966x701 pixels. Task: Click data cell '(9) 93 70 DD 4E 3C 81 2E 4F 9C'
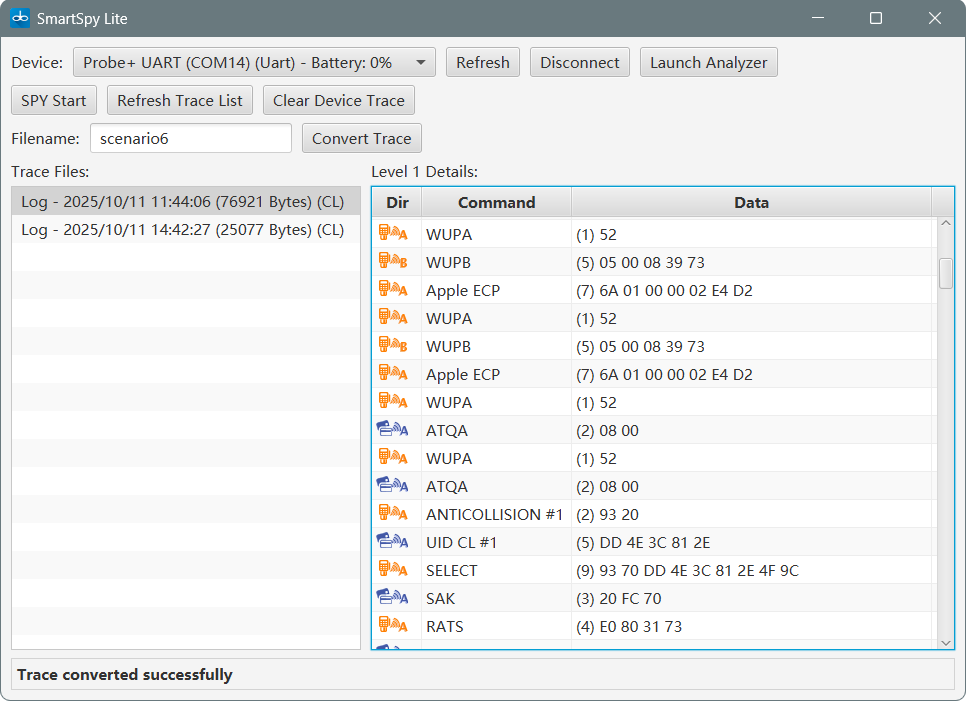pos(751,570)
